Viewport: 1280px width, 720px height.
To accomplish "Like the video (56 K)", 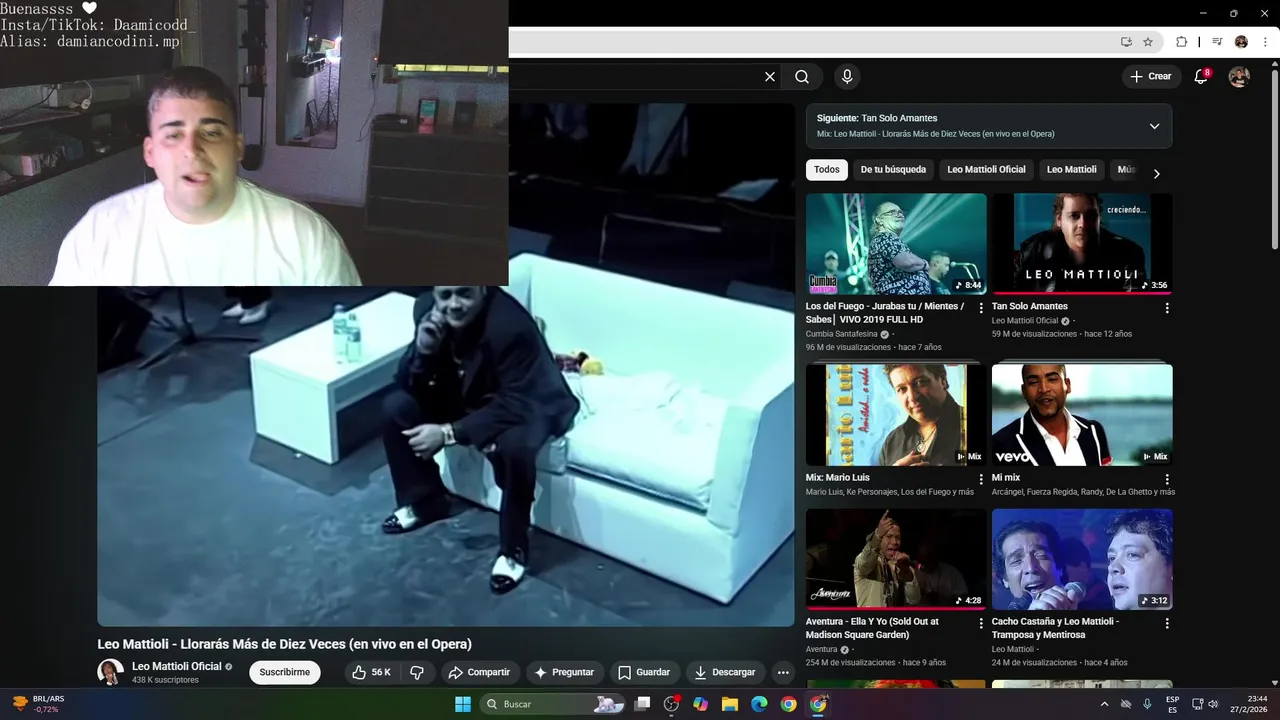I will pos(371,672).
